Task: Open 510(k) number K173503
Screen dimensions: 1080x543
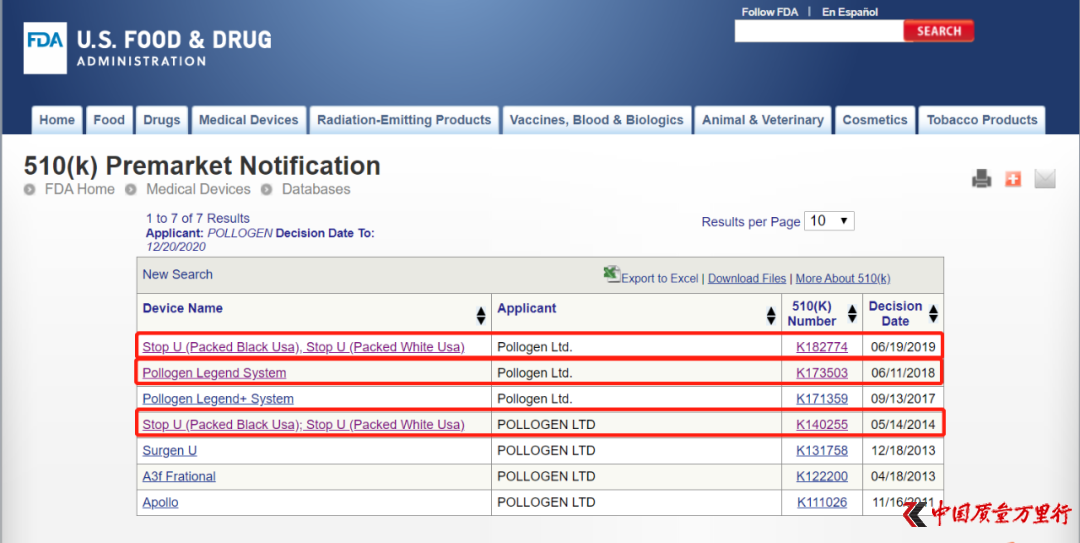Action: tap(822, 373)
